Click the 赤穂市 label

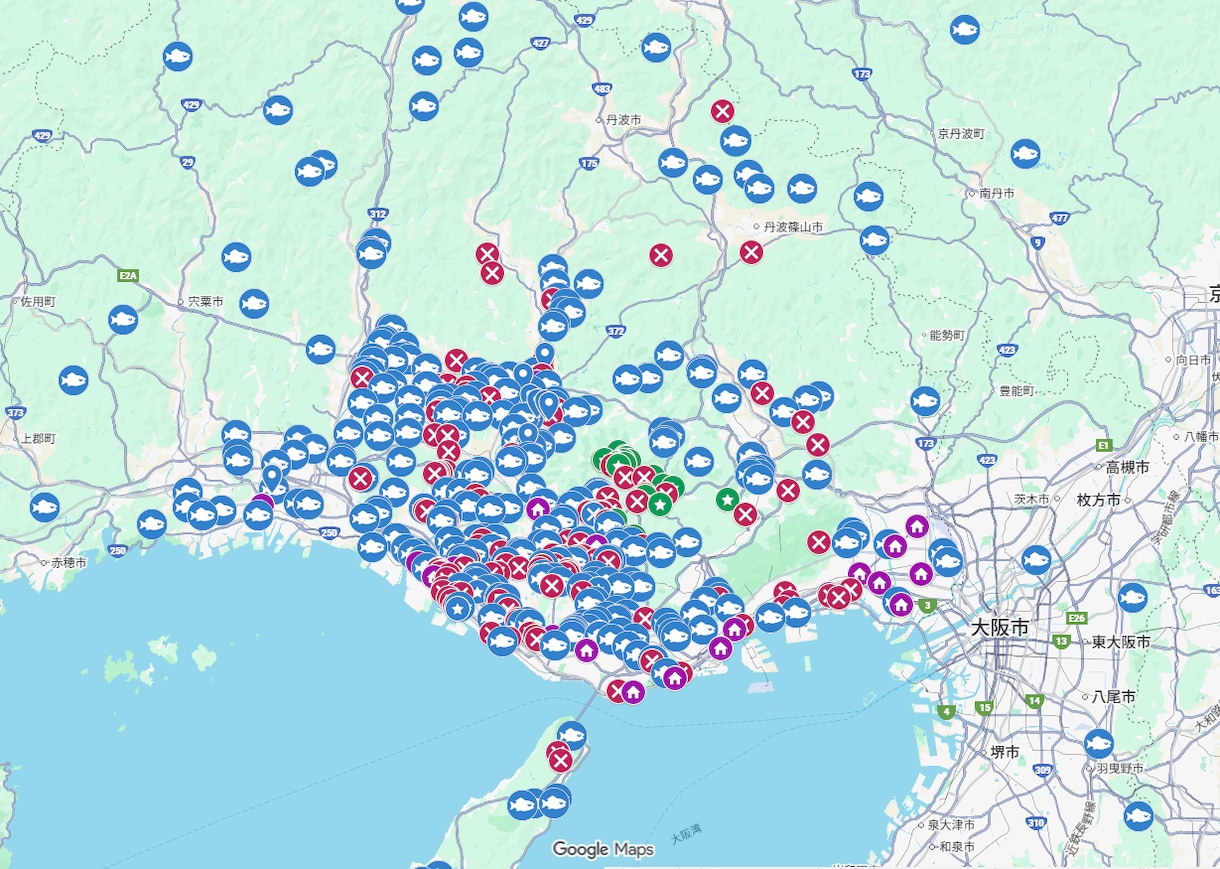[x=69, y=563]
